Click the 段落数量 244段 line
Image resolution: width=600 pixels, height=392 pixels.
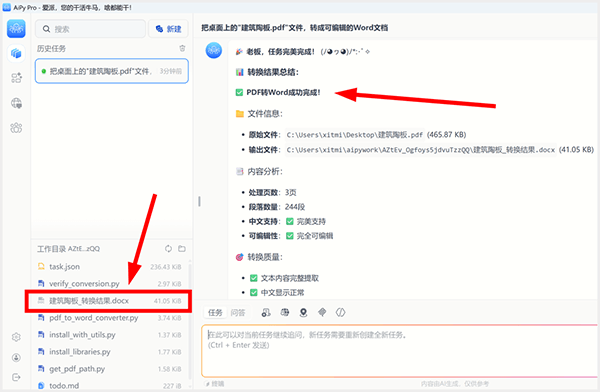tap(277, 207)
